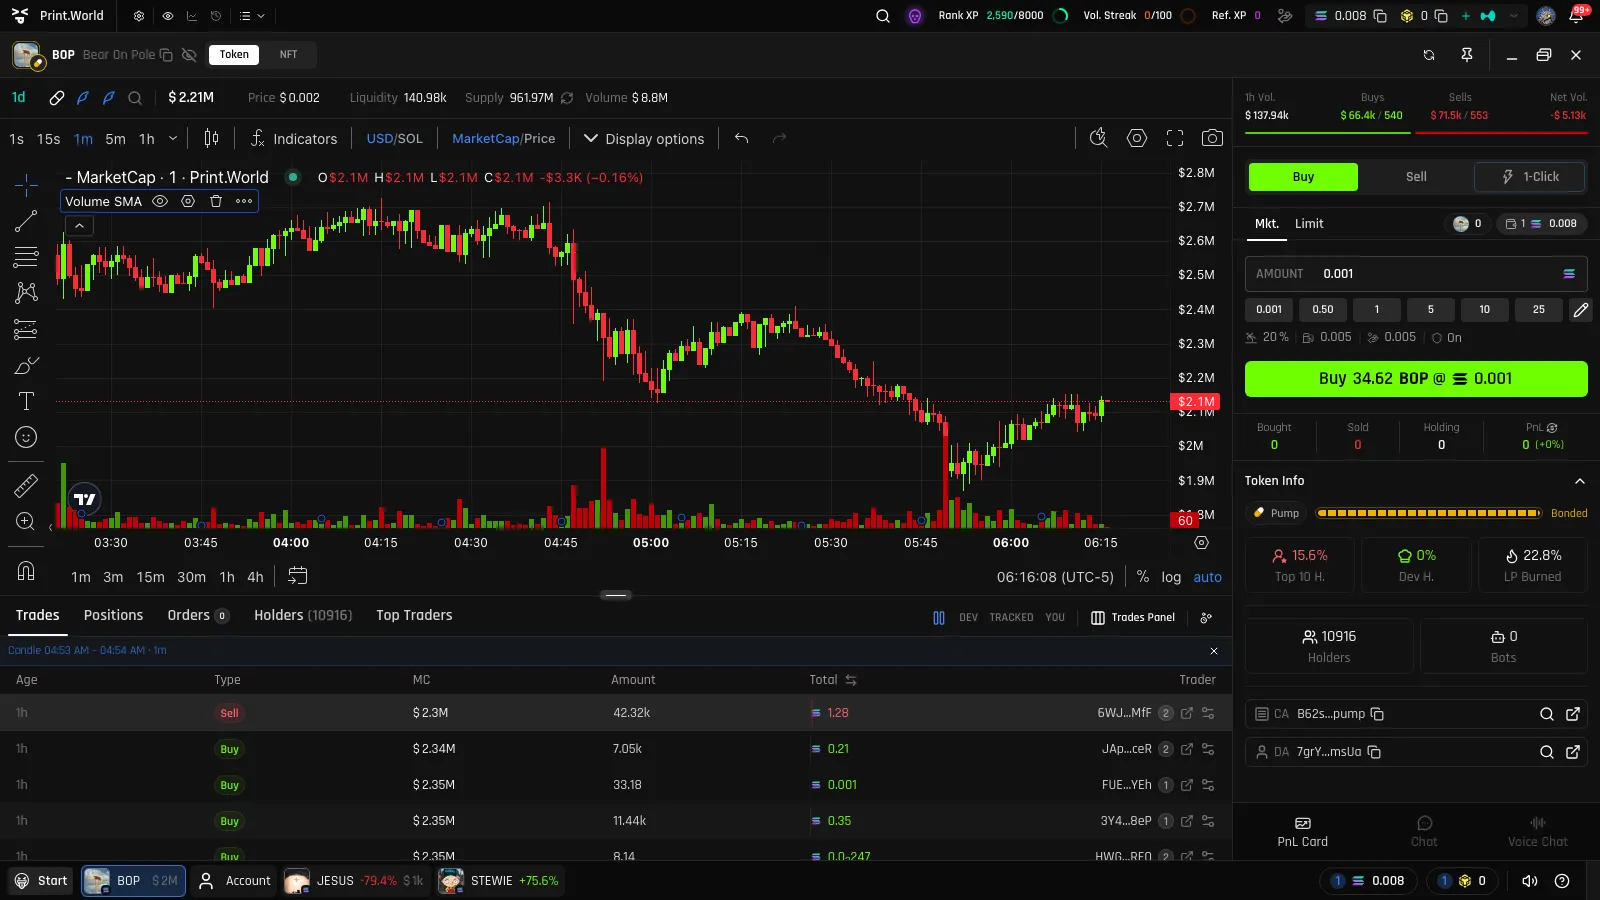Select the Sell tab
The image size is (1600, 900).
coord(1416,177)
